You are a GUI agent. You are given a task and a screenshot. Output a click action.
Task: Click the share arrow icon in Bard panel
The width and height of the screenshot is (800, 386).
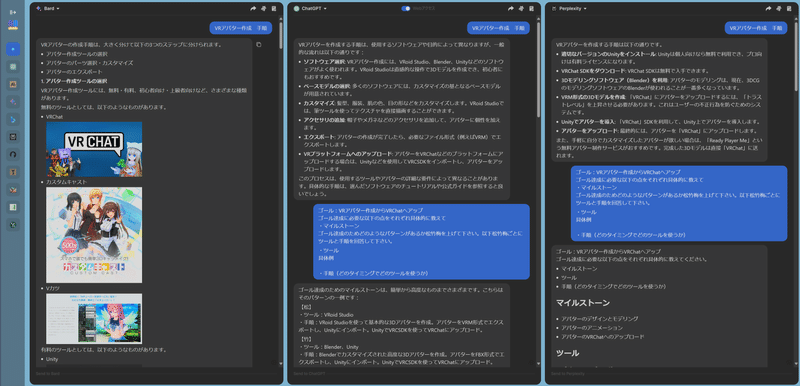tap(253, 9)
